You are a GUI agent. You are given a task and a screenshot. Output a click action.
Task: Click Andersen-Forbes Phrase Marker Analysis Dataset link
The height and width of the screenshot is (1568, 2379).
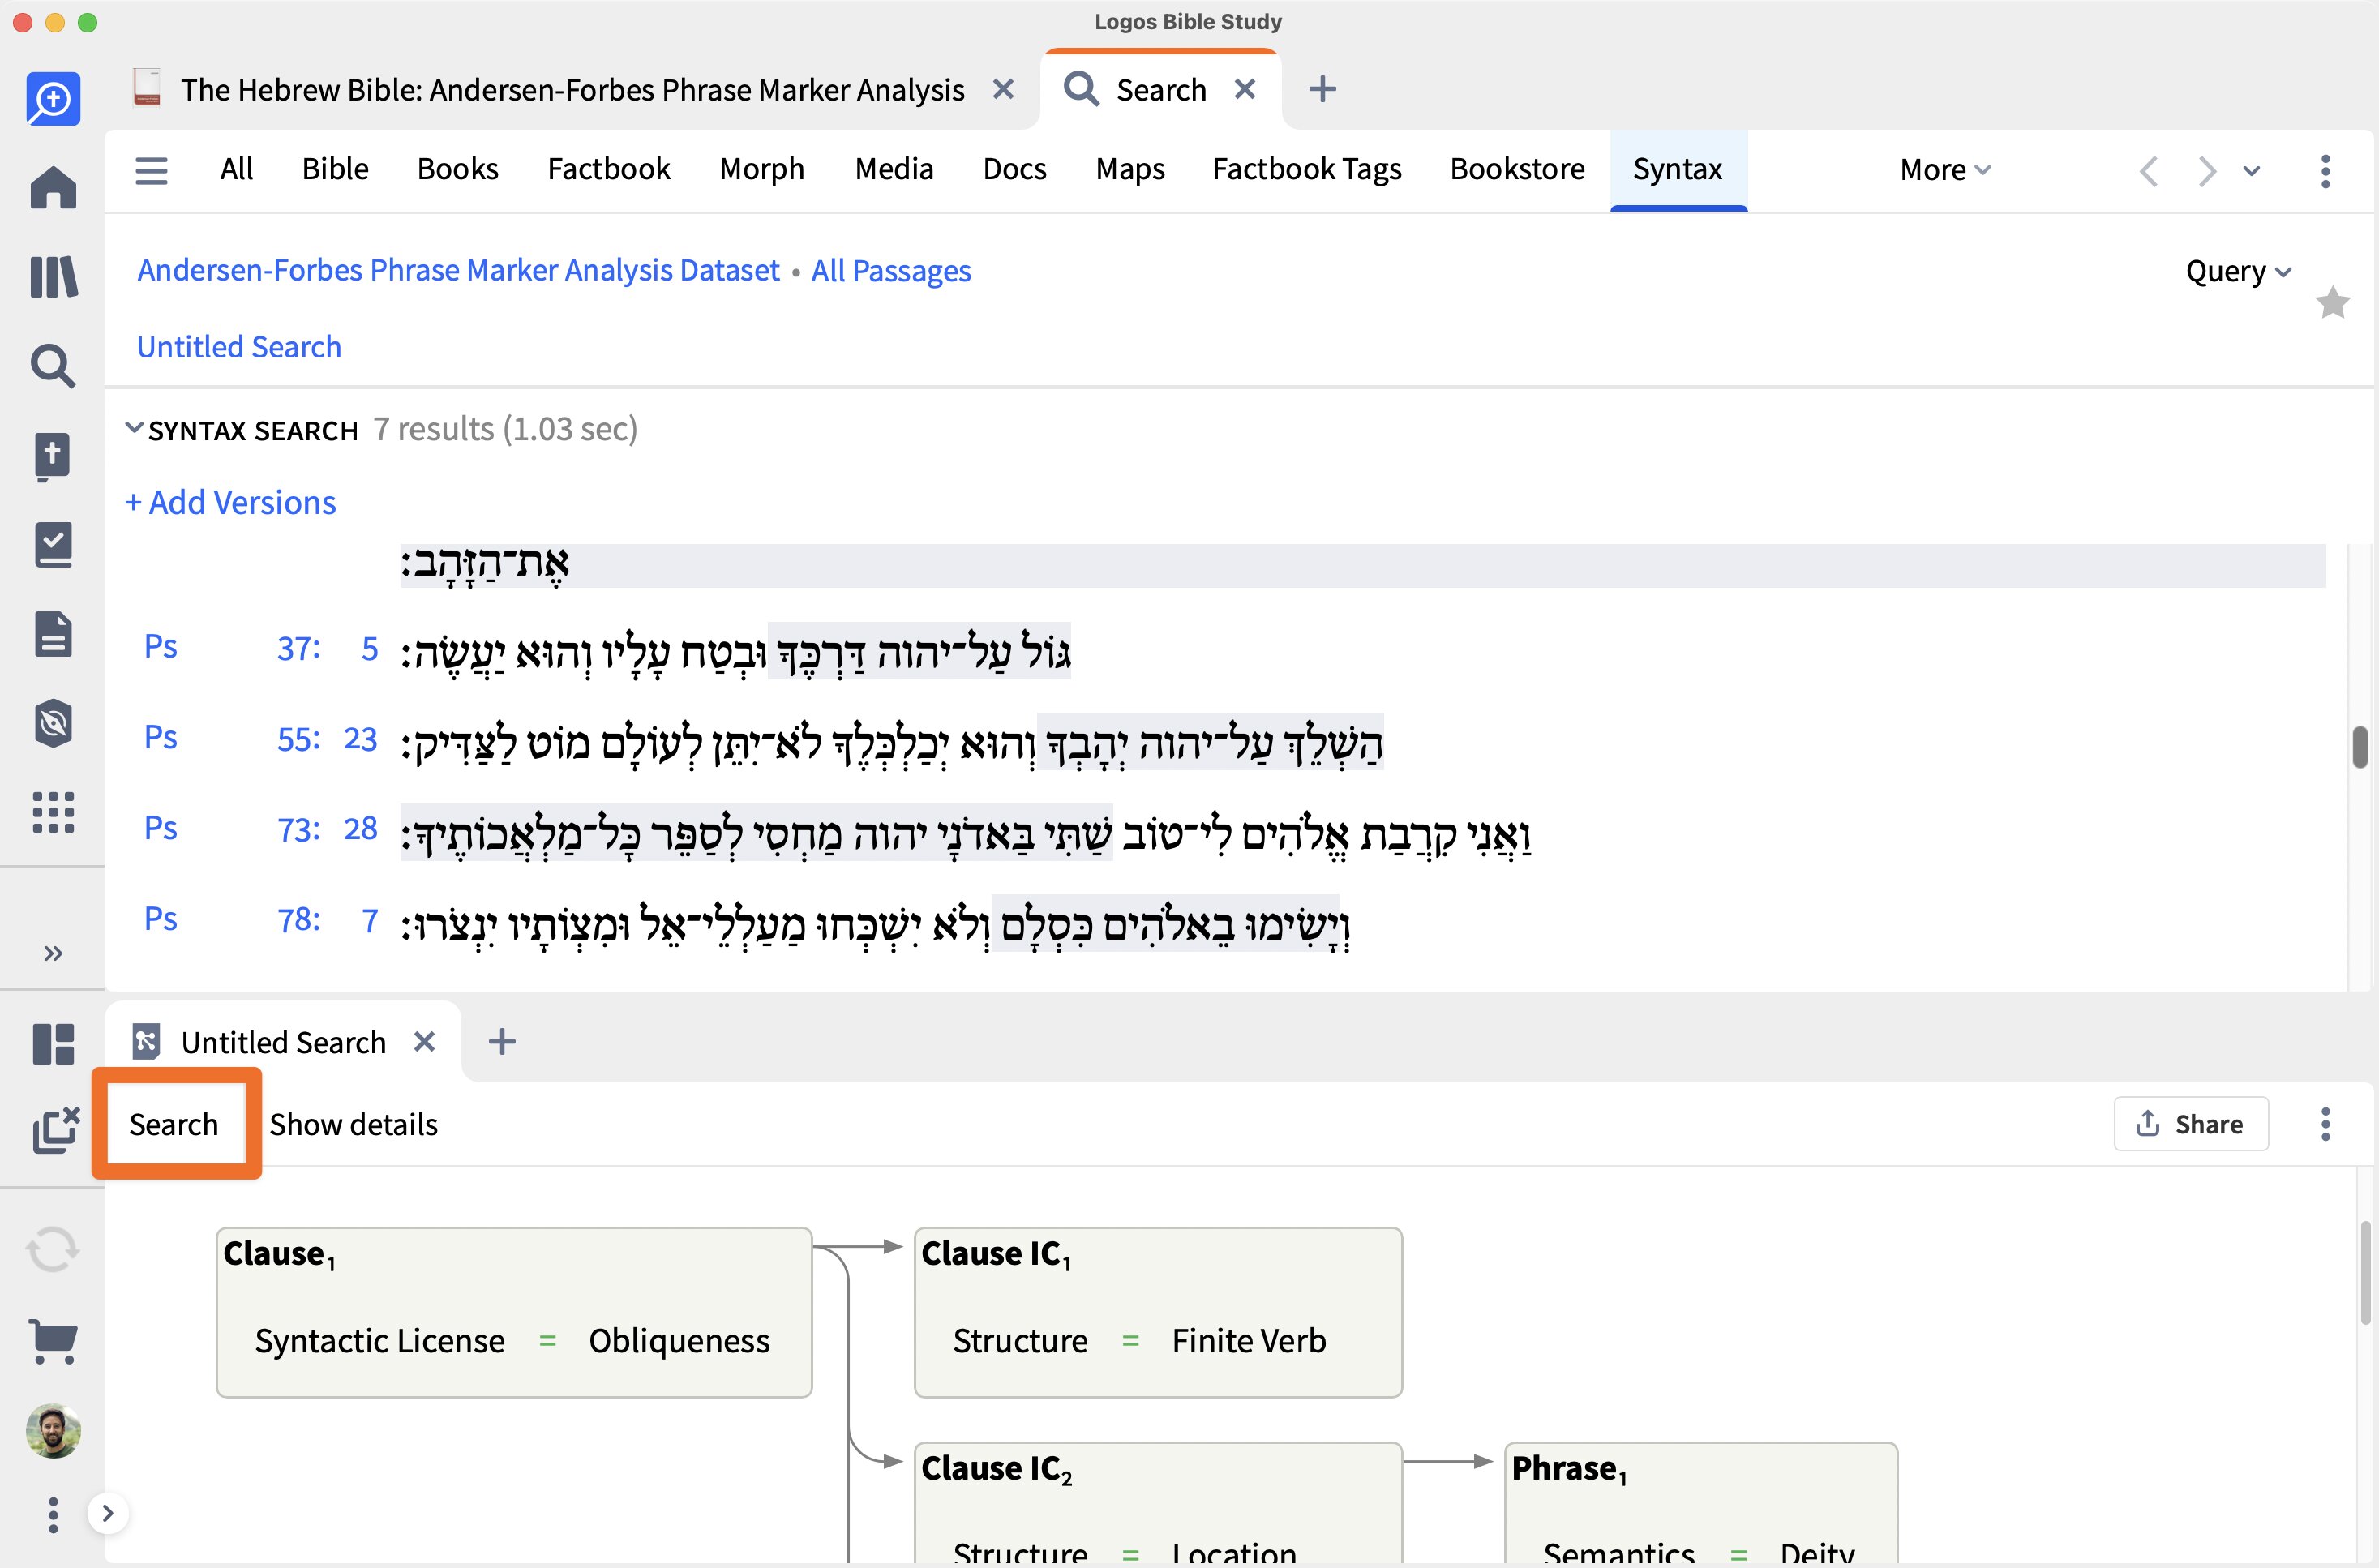point(458,271)
